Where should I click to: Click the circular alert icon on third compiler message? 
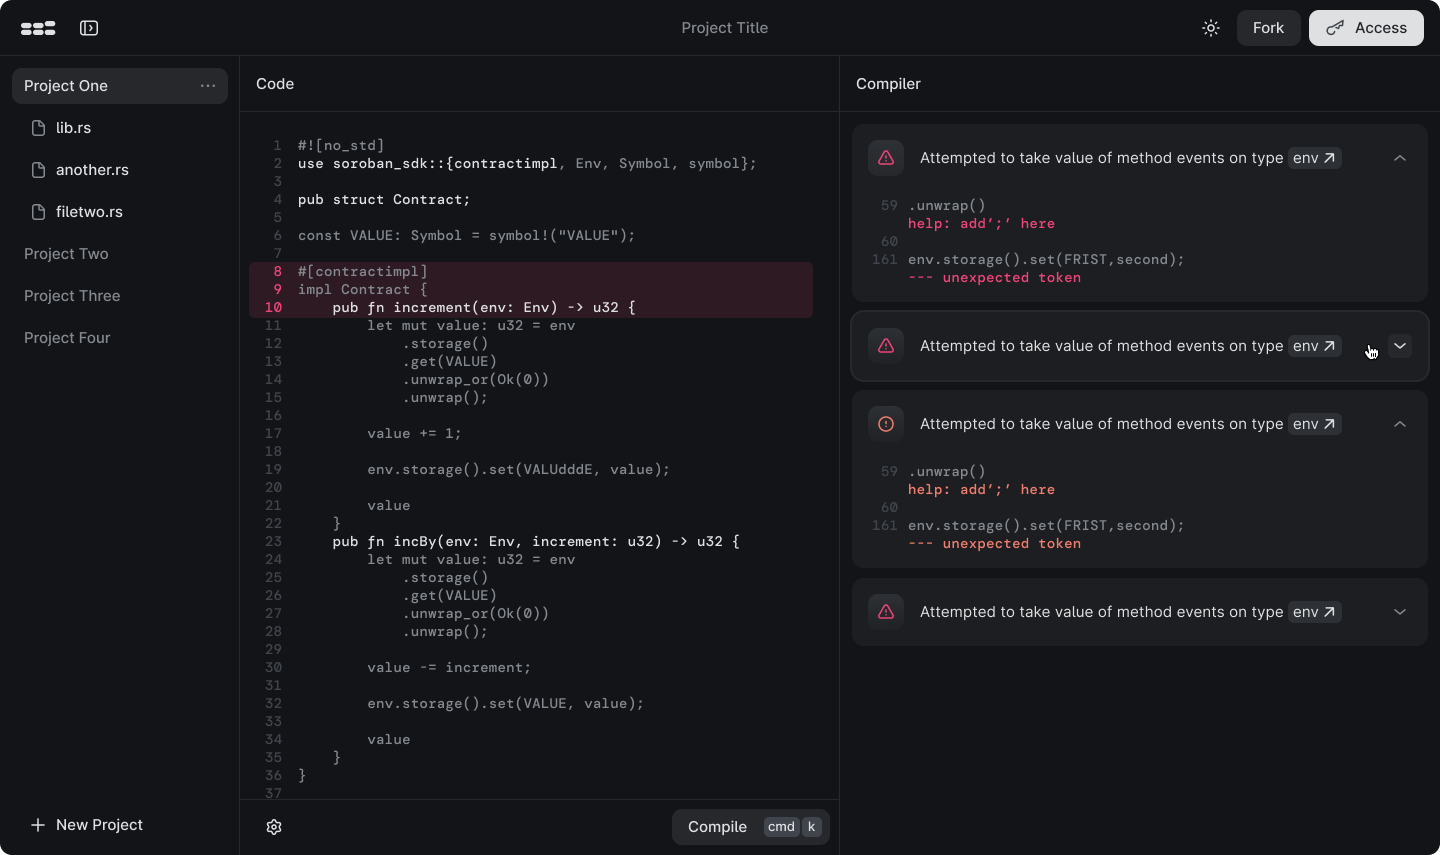click(886, 424)
